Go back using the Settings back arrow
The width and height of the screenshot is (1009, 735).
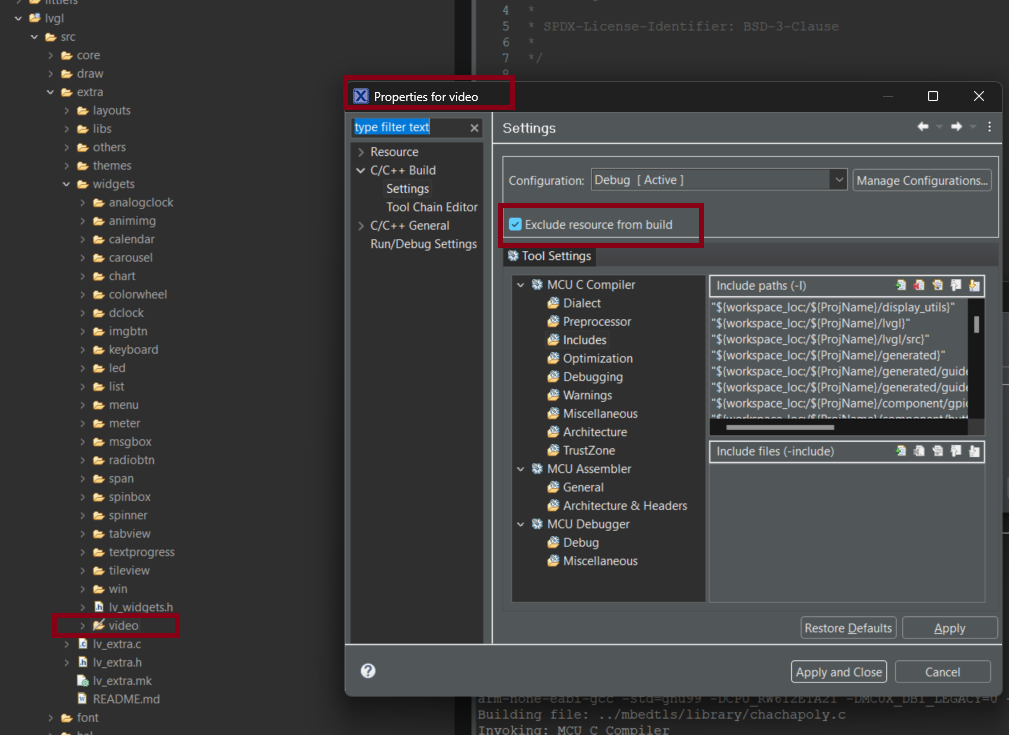click(x=923, y=127)
